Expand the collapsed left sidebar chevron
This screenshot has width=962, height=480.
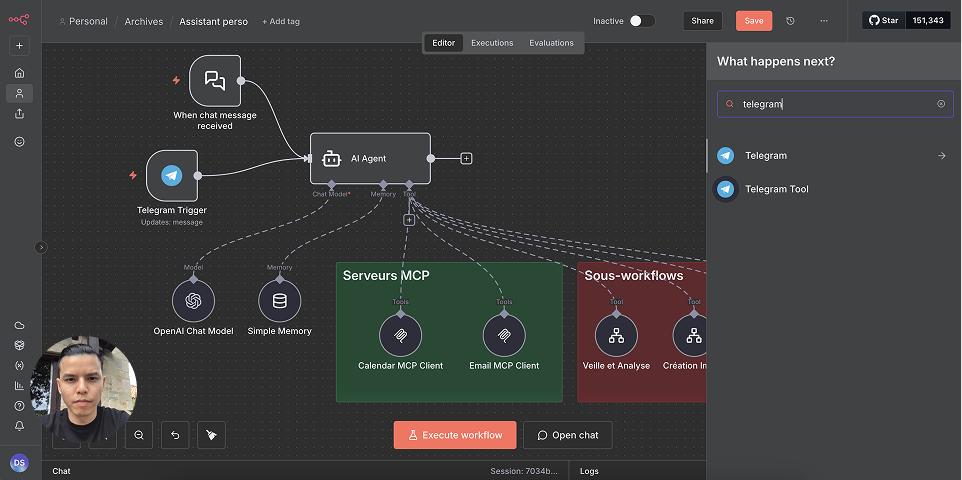click(41, 247)
